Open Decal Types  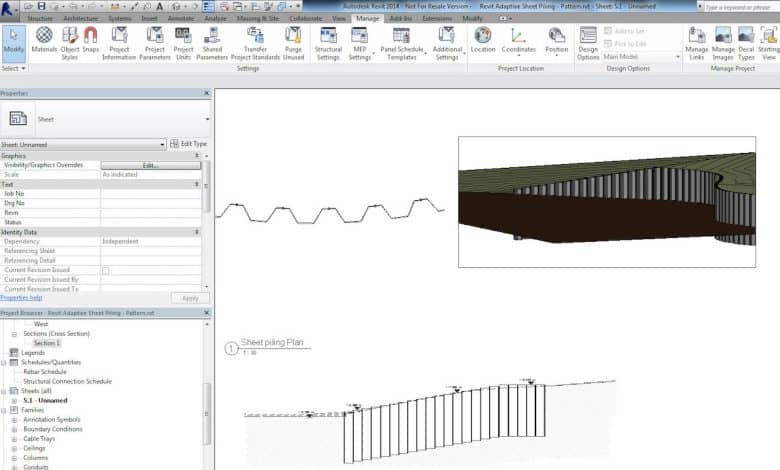[x=746, y=43]
